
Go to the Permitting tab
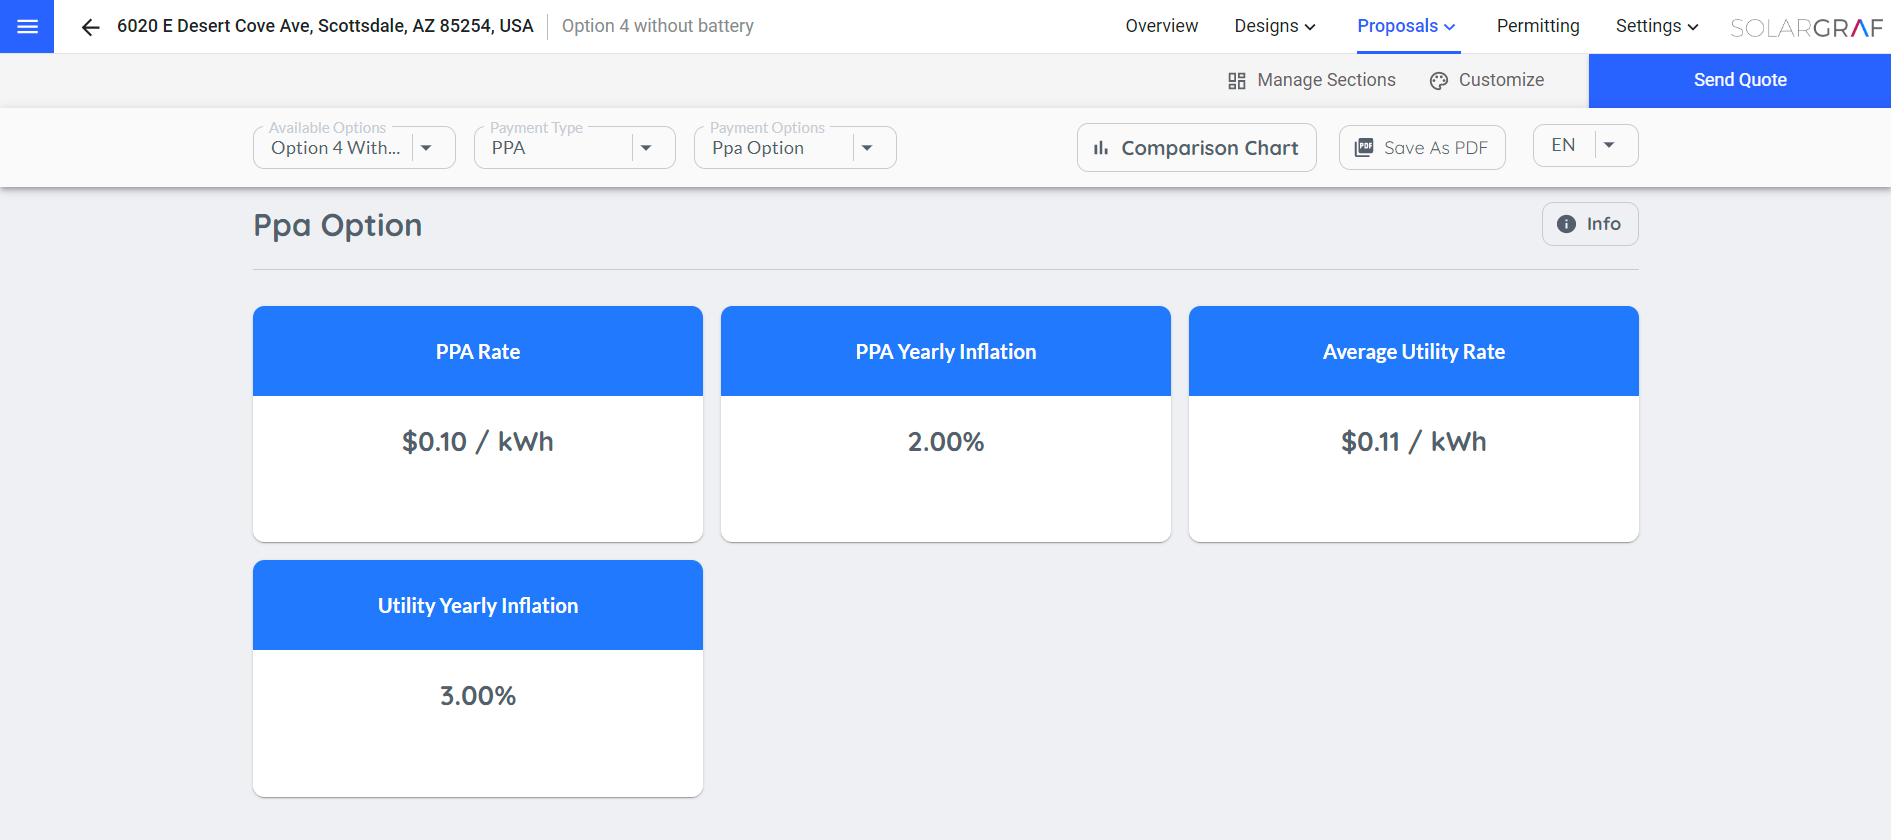(x=1537, y=26)
